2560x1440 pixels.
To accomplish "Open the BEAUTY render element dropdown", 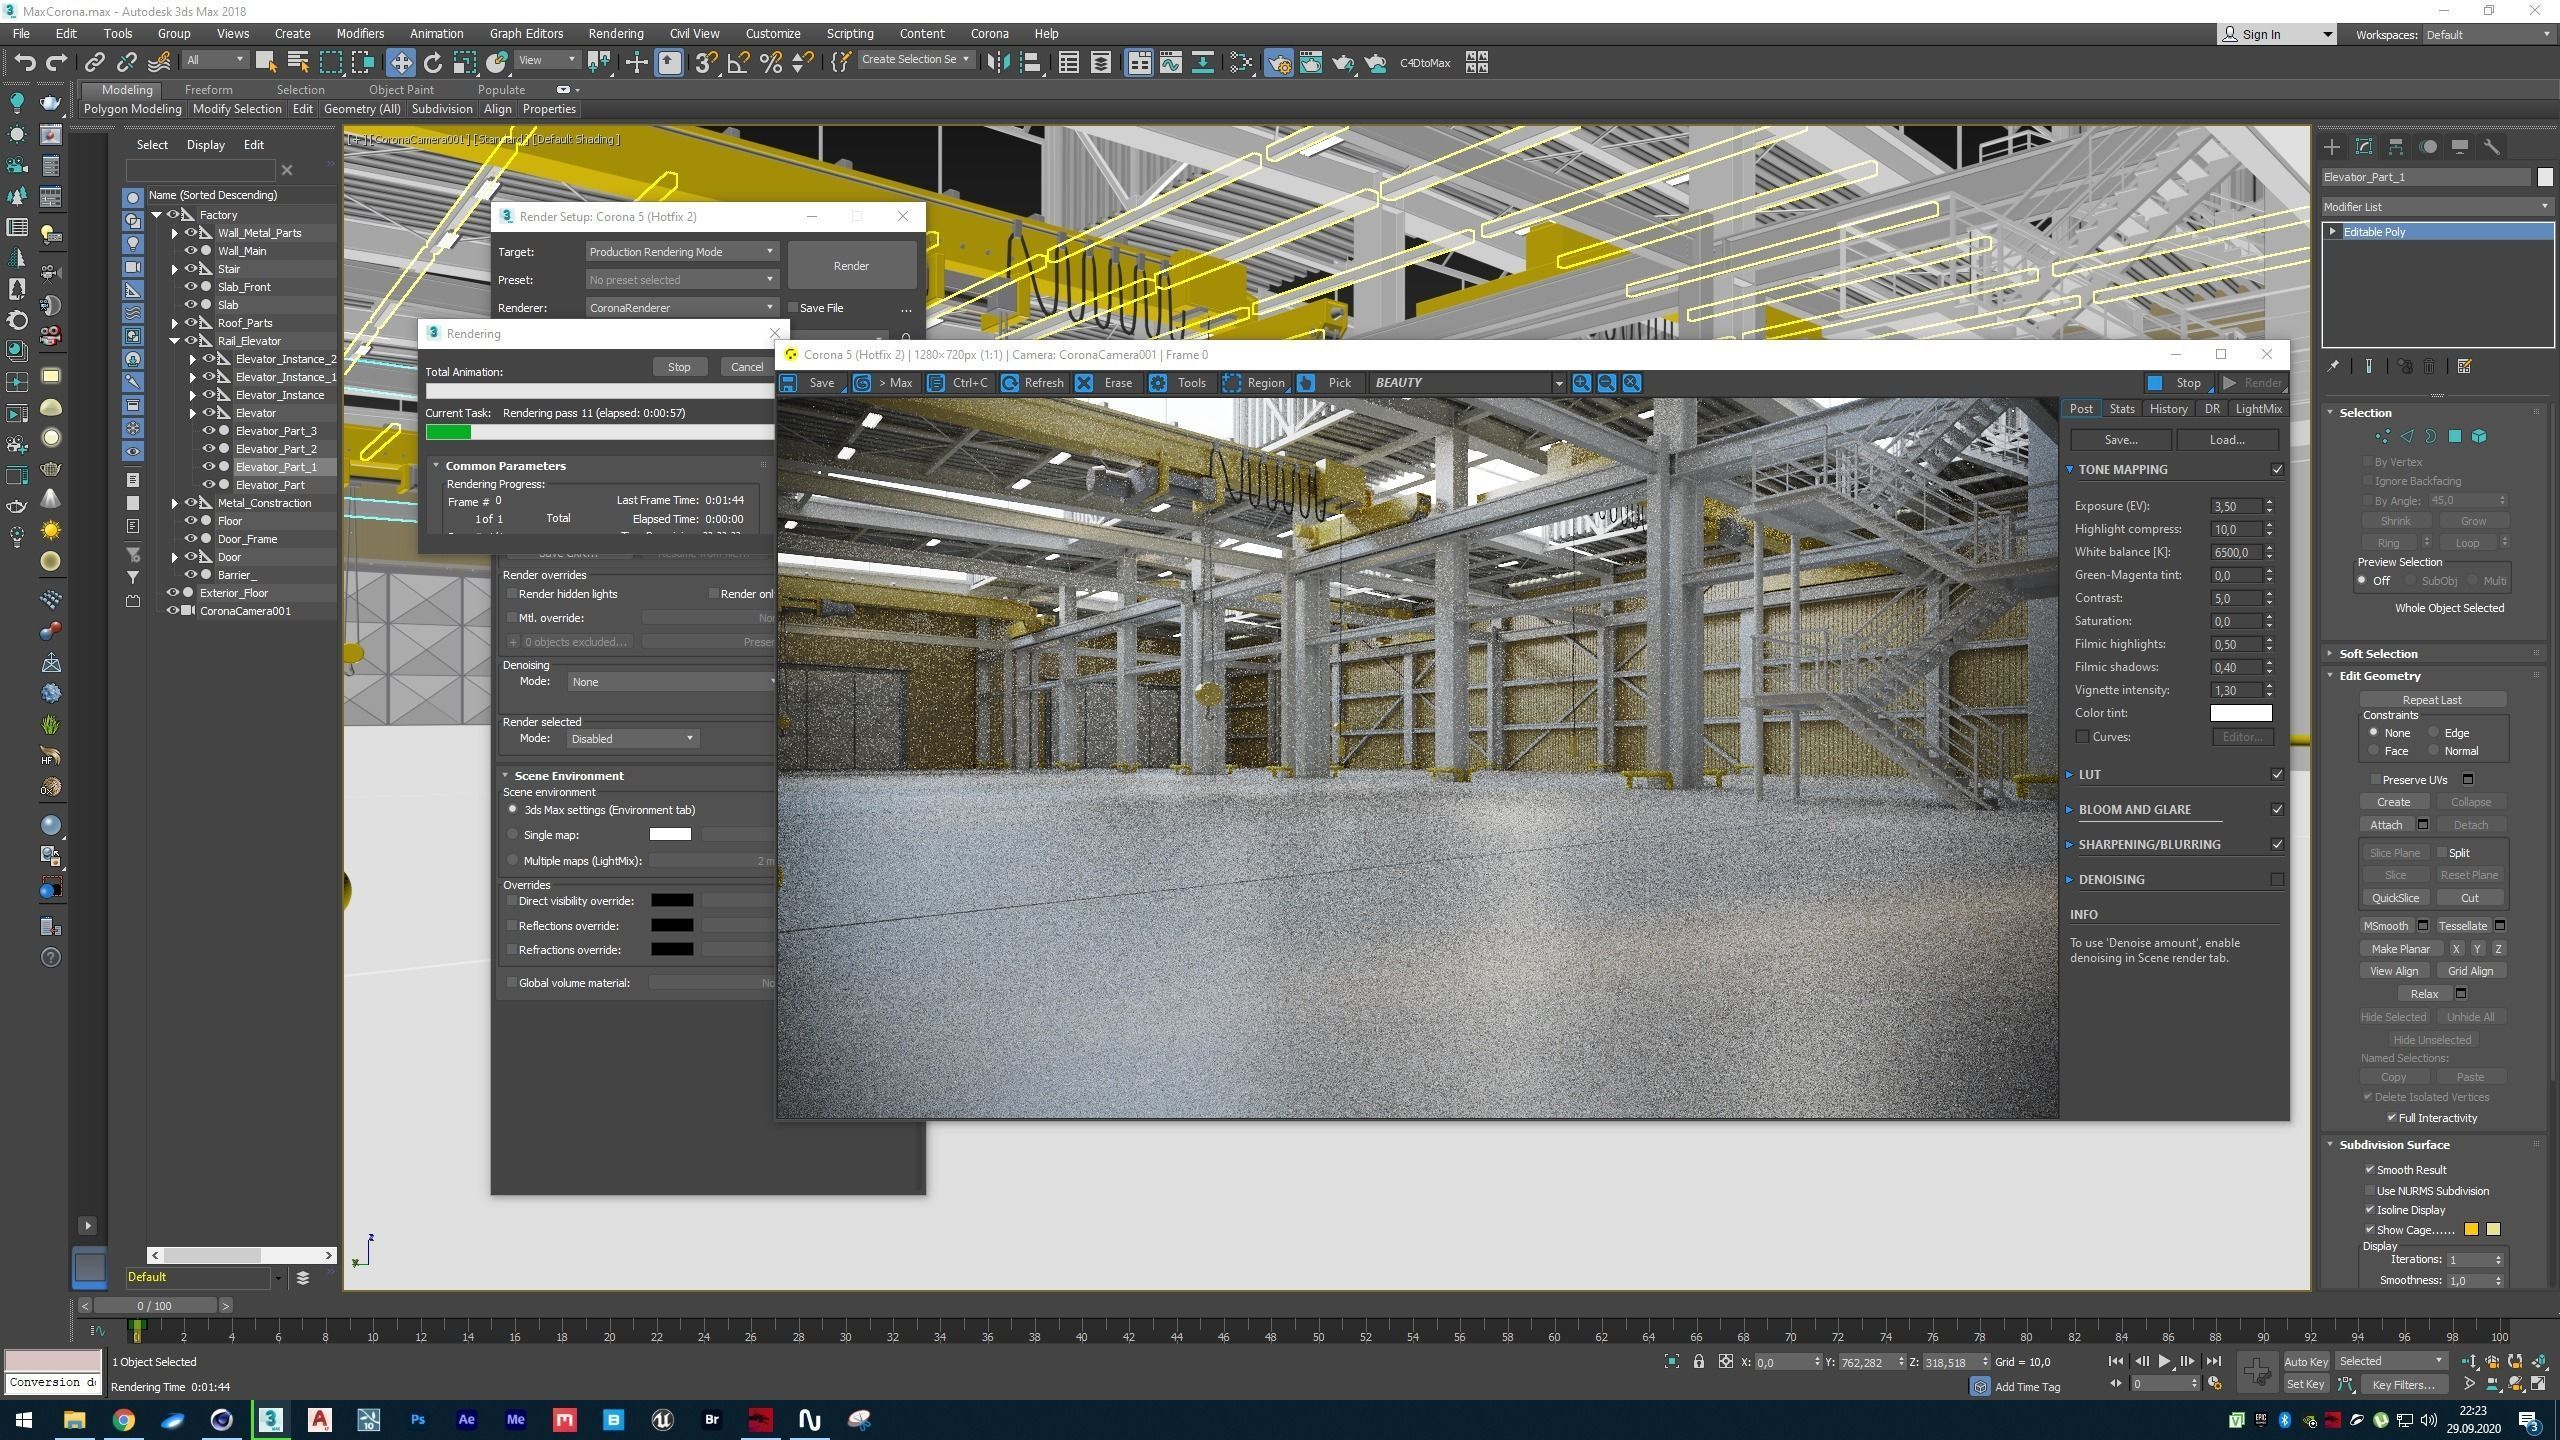I will 1466,383.
